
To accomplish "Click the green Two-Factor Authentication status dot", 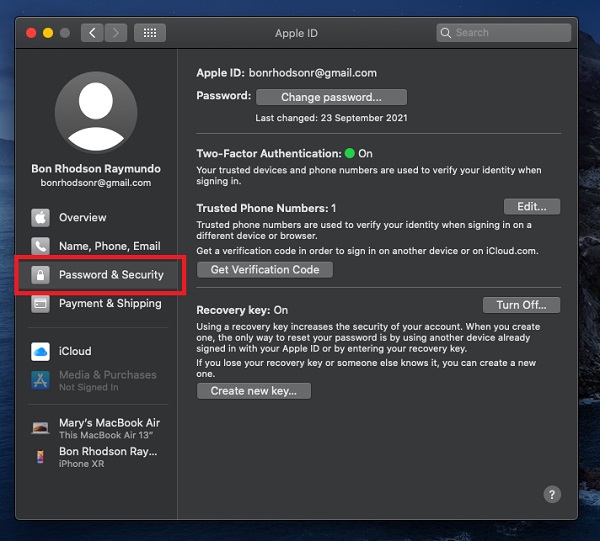I will click(x=350, y=153).
